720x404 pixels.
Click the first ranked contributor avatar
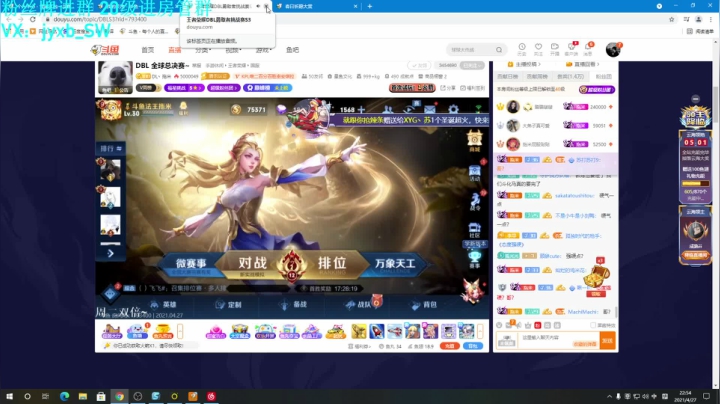point(513,107)
